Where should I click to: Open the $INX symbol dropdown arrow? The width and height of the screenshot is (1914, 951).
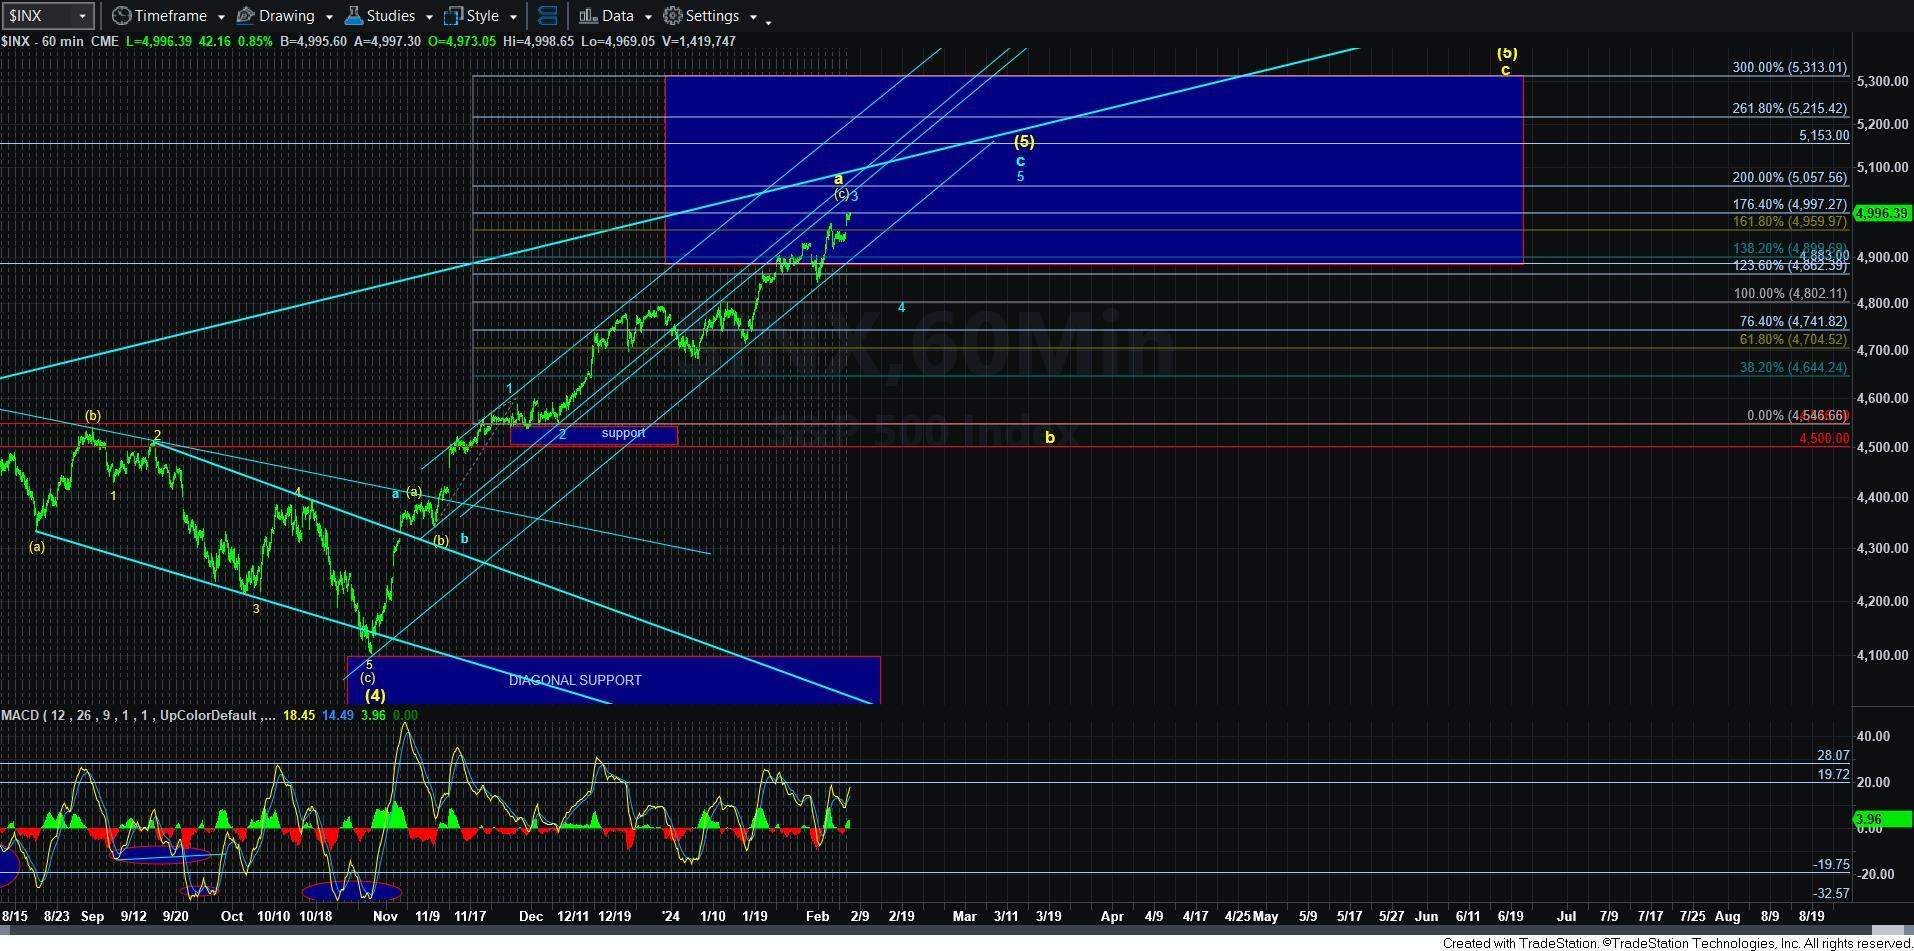pos(82,16)
